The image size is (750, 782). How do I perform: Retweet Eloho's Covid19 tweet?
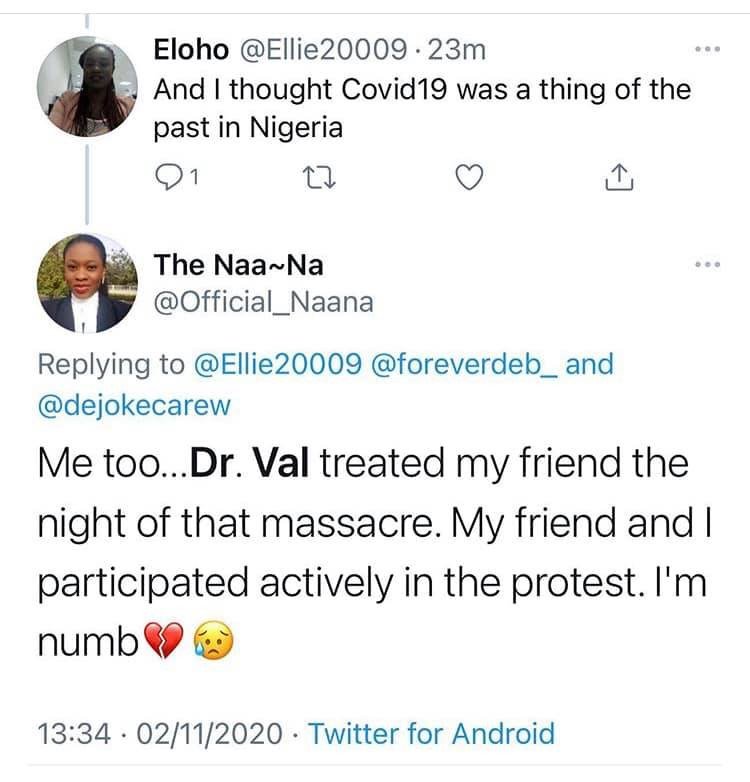click(319, 178)
